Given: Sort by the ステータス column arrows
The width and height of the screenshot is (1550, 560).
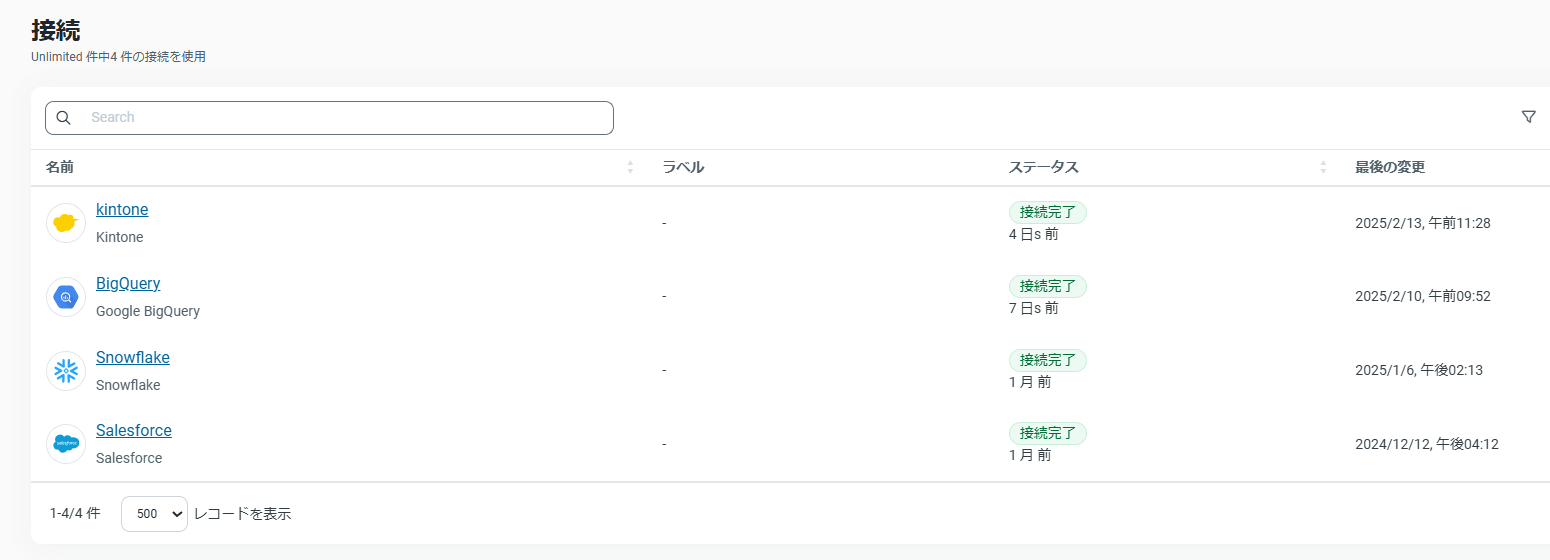Looking at the screenshot, I should (1323, 167).
